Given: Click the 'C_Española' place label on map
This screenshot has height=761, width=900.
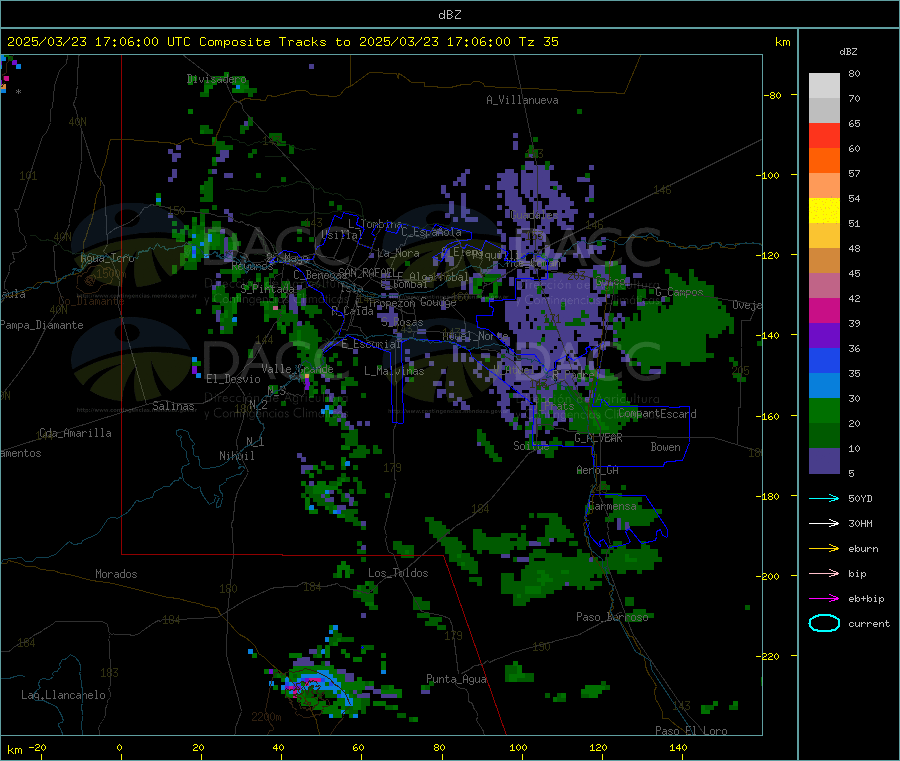Looking at the screenshot, I should [x=431, y=232].
